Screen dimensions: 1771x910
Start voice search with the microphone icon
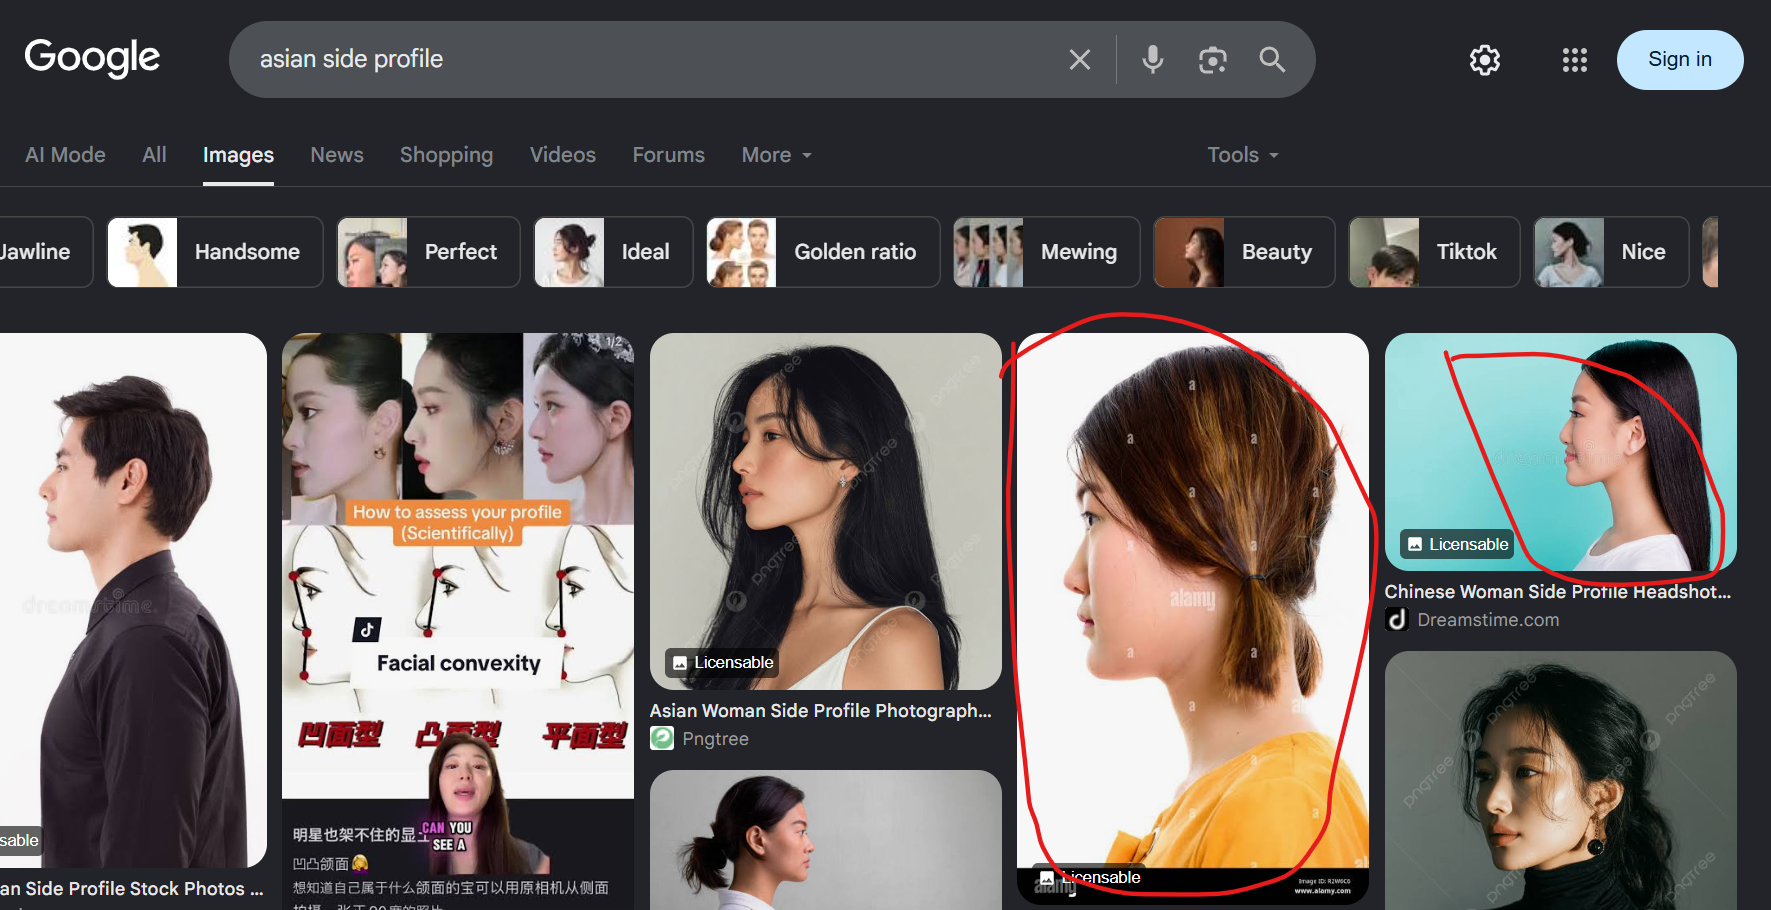pos(1153,60)
